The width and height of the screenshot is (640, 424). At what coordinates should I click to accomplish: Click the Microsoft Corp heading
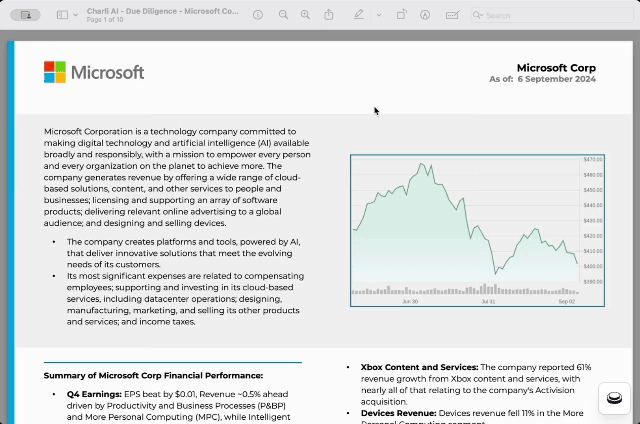pos(556,68)
